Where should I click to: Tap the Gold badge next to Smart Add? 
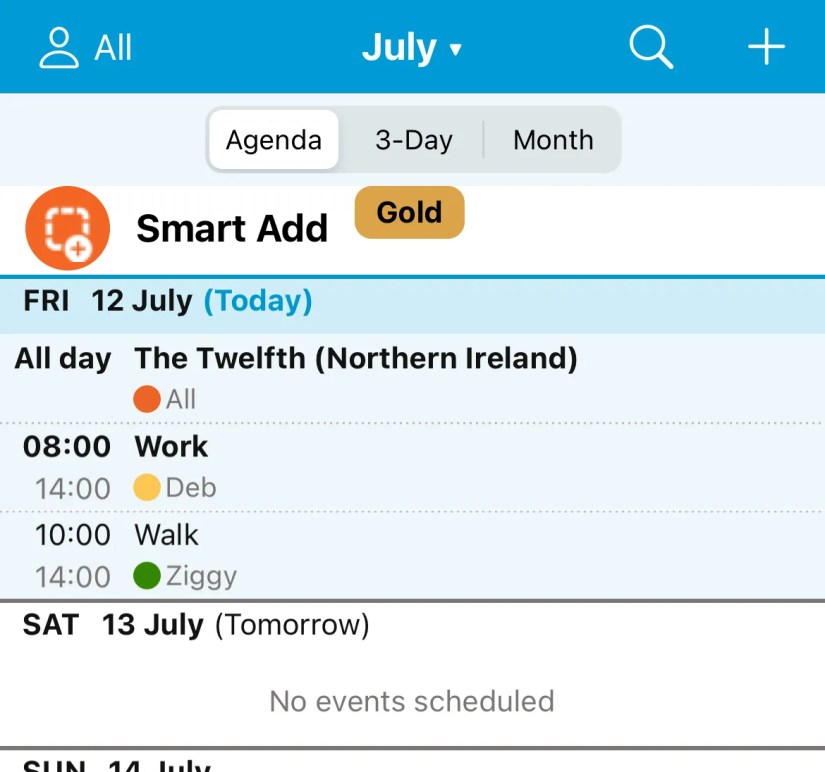point(409,212)
